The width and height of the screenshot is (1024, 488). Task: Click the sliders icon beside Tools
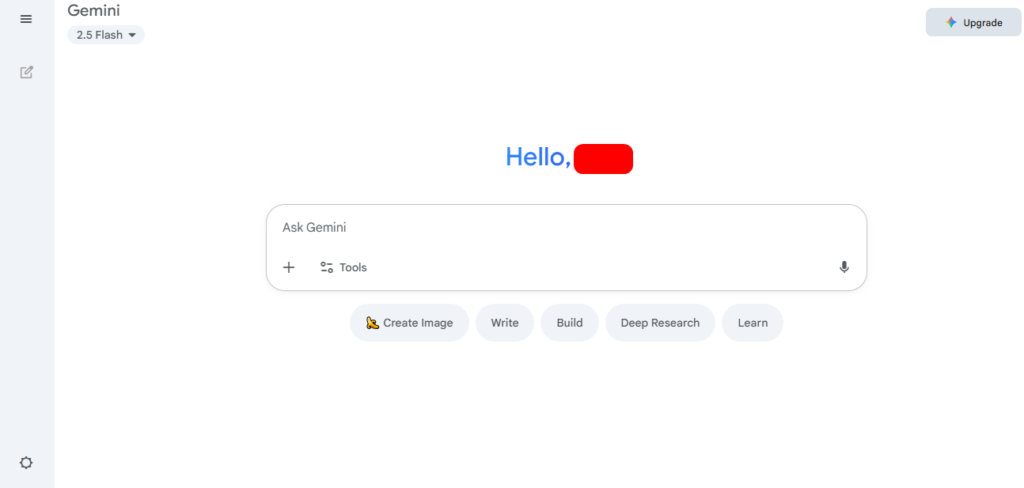pos(326,267)
